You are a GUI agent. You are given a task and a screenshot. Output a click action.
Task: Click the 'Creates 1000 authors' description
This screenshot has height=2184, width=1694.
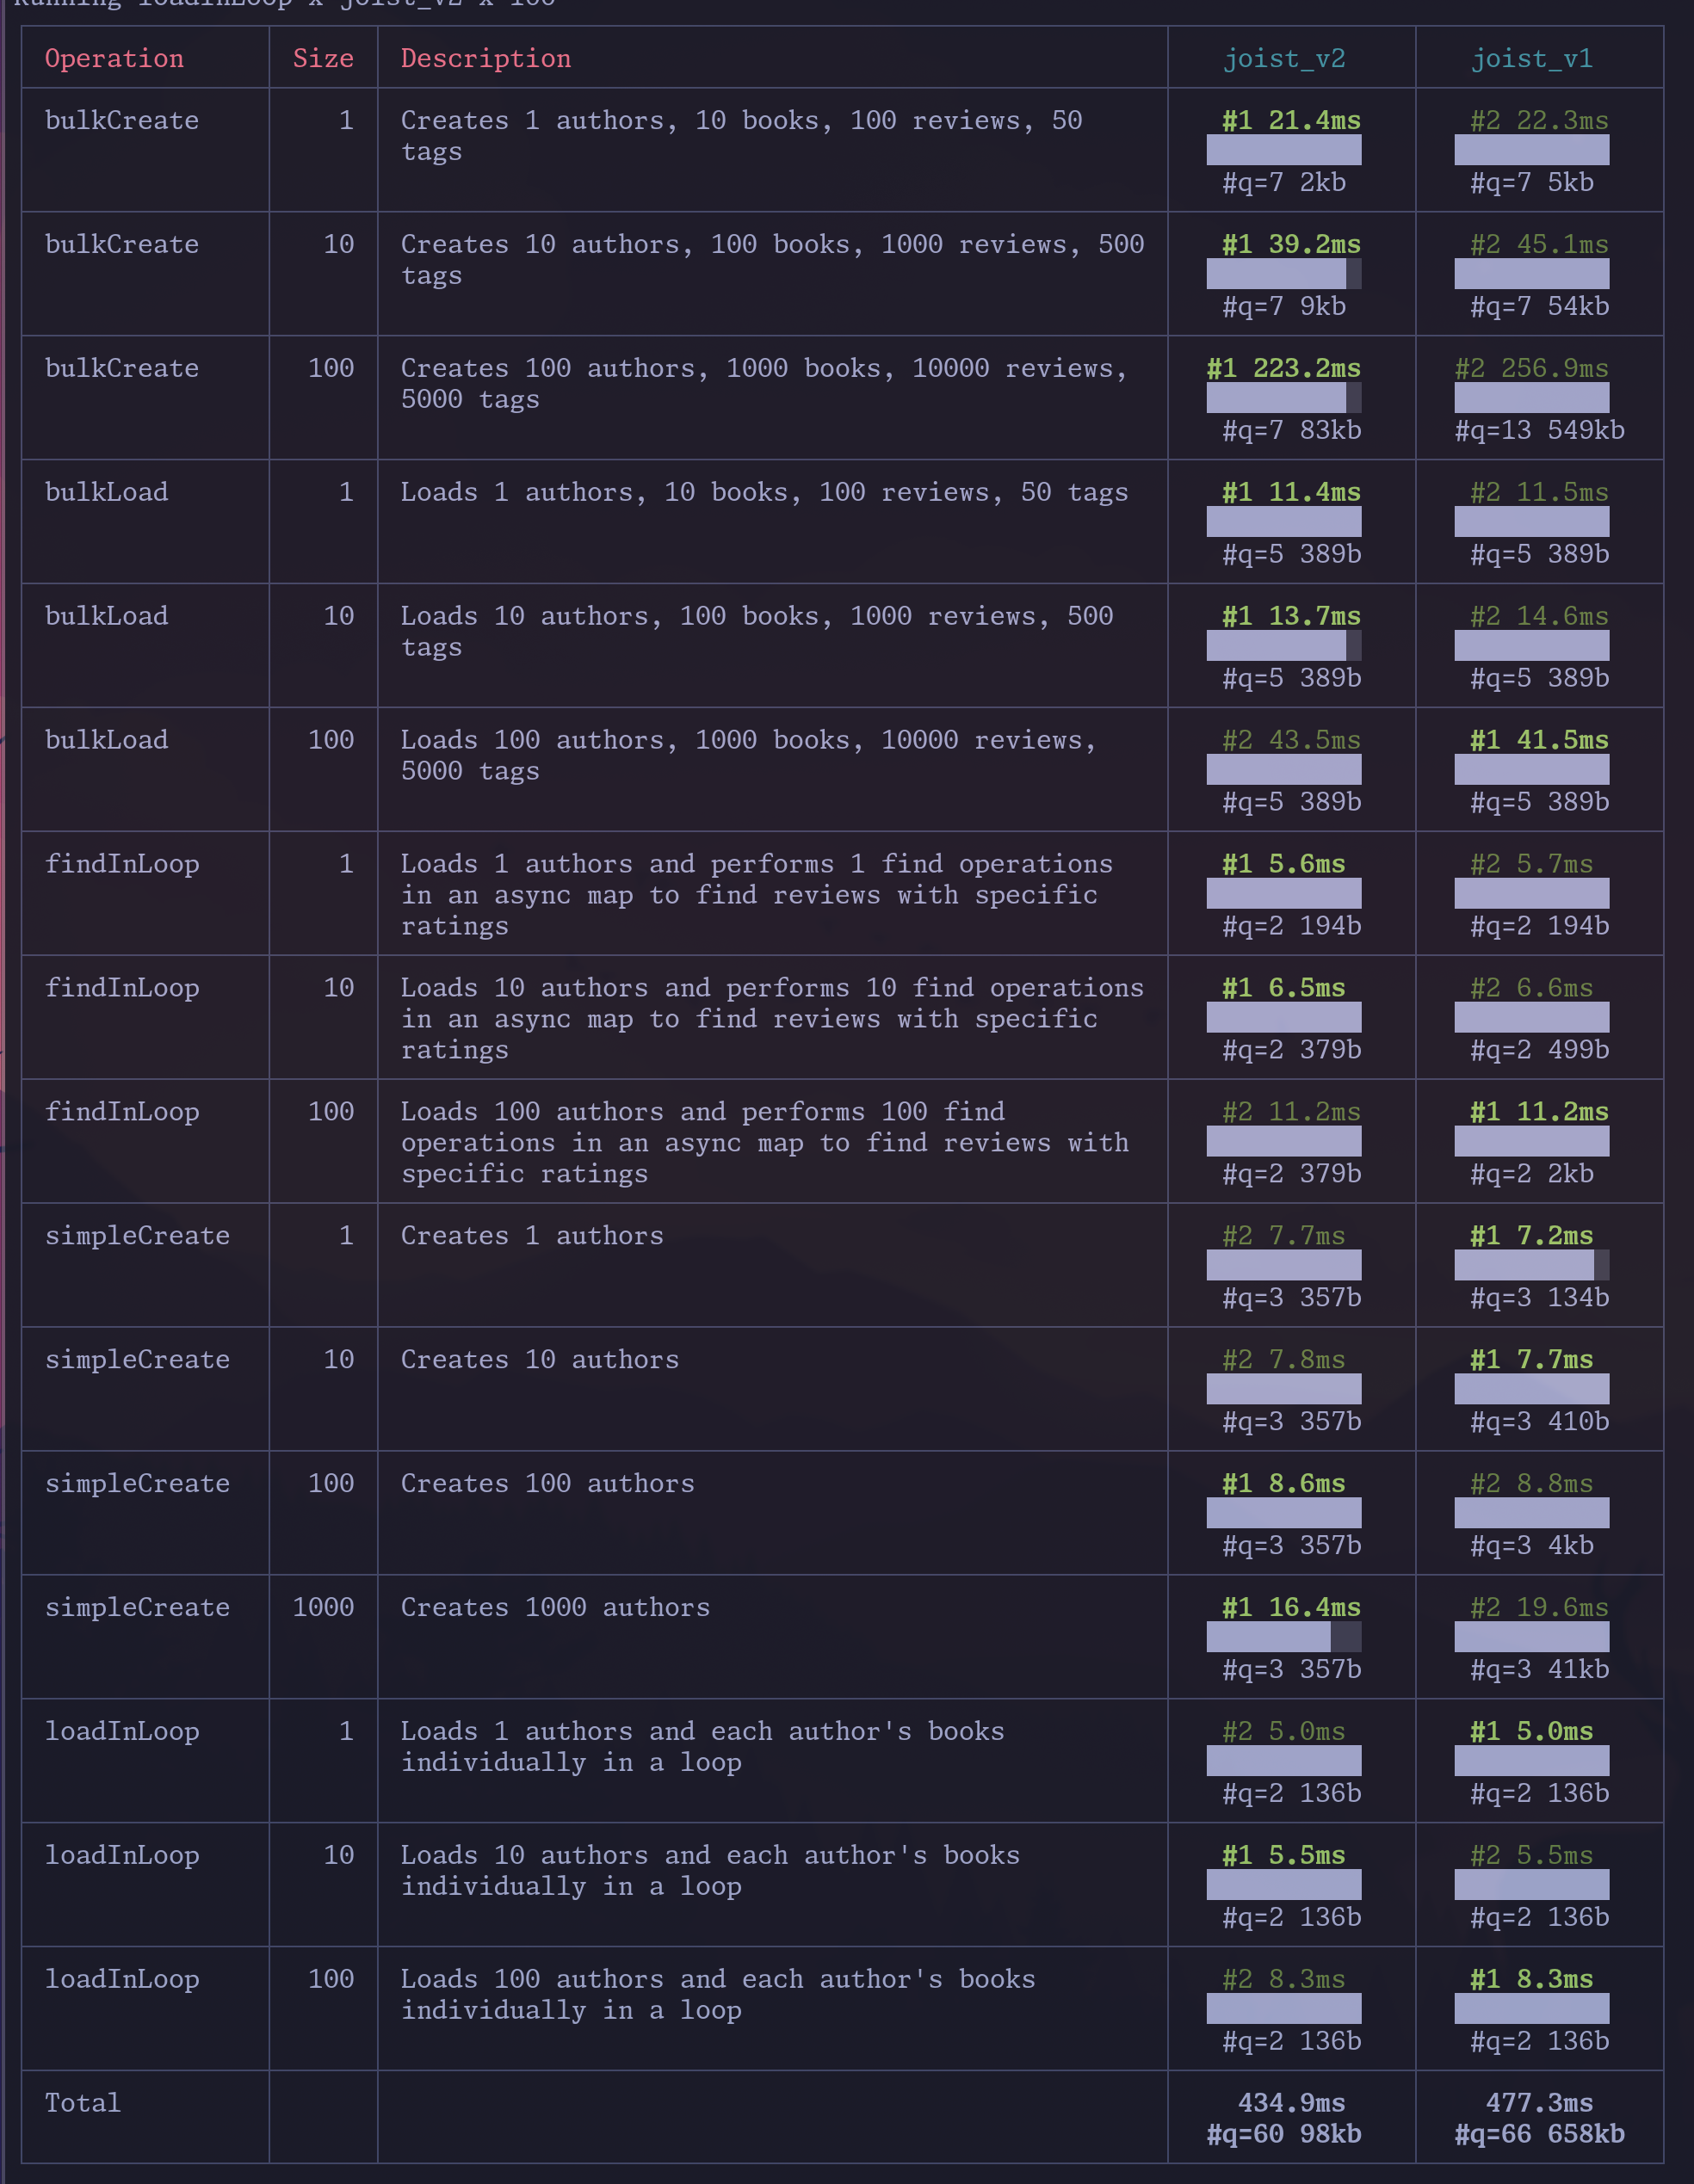(555, 1607)
